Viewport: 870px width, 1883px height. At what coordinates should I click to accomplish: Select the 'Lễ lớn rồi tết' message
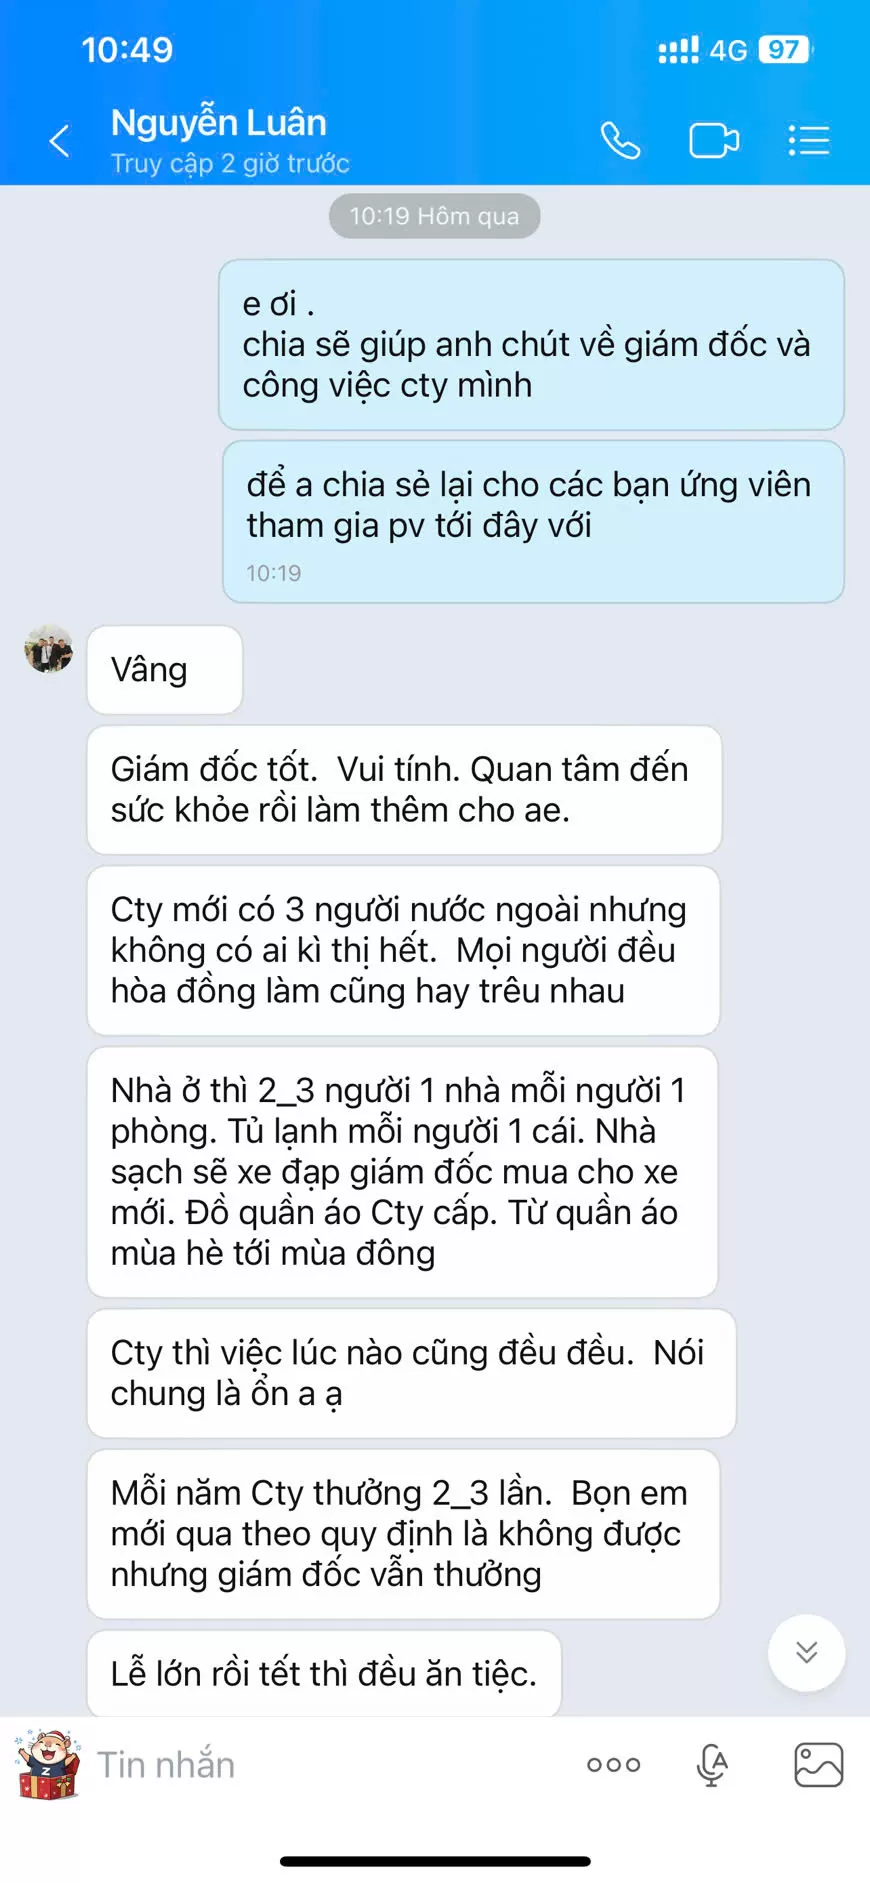point(324,1674)
